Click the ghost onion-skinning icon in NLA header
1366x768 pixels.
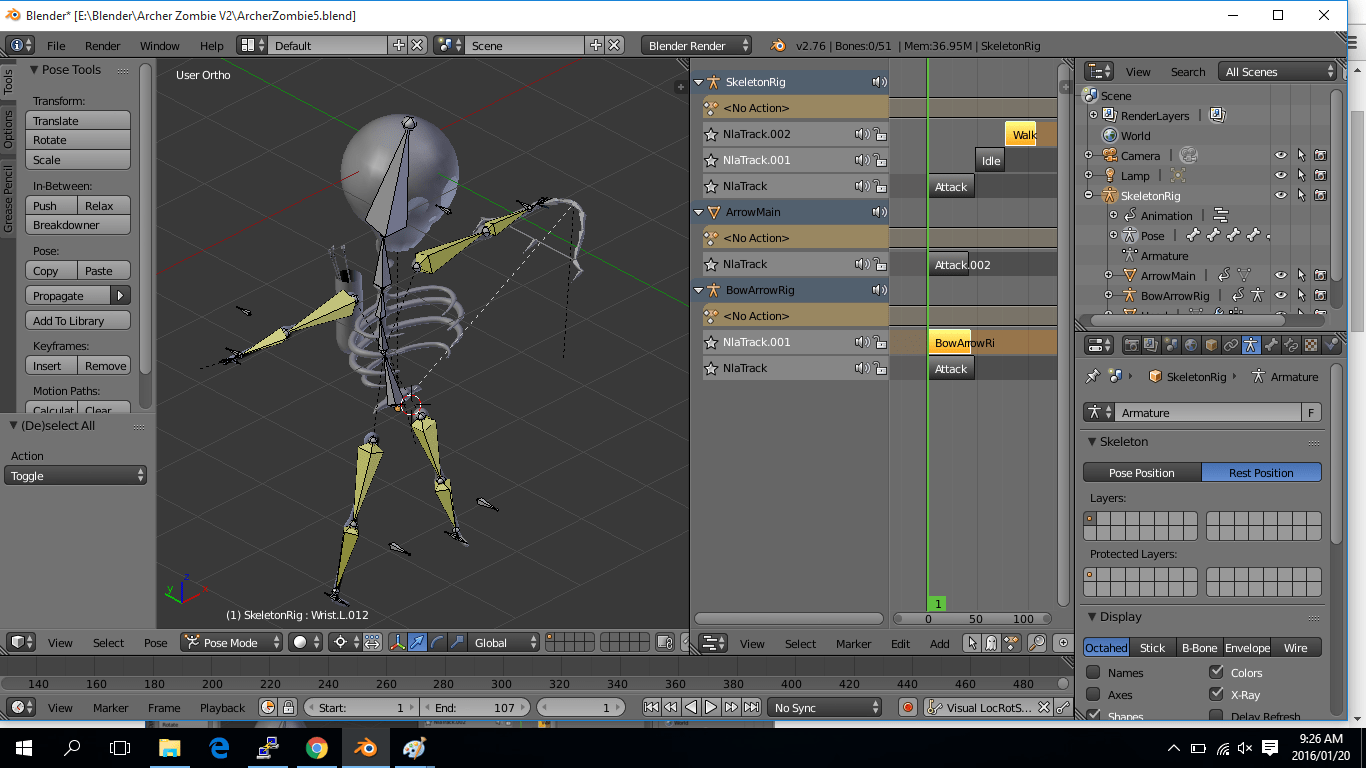[x=990, y=643]
